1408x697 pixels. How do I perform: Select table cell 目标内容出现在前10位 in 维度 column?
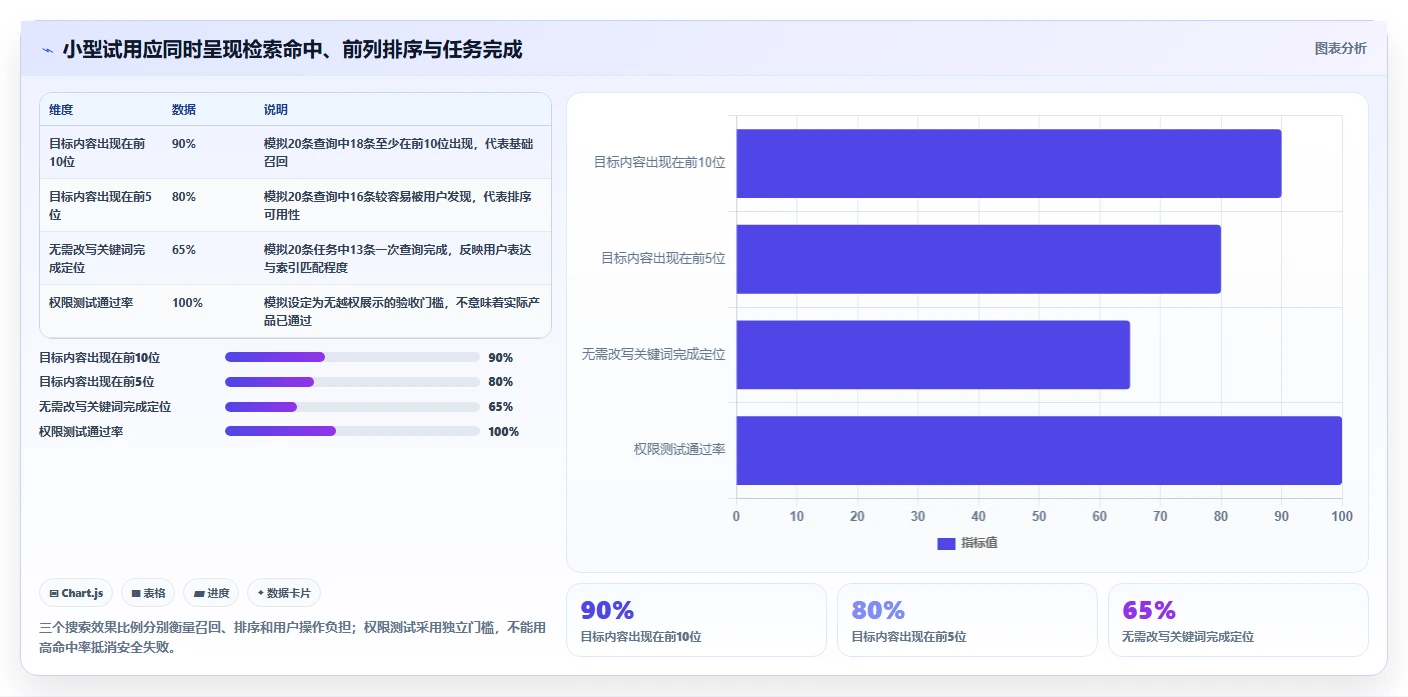(97, 152)
